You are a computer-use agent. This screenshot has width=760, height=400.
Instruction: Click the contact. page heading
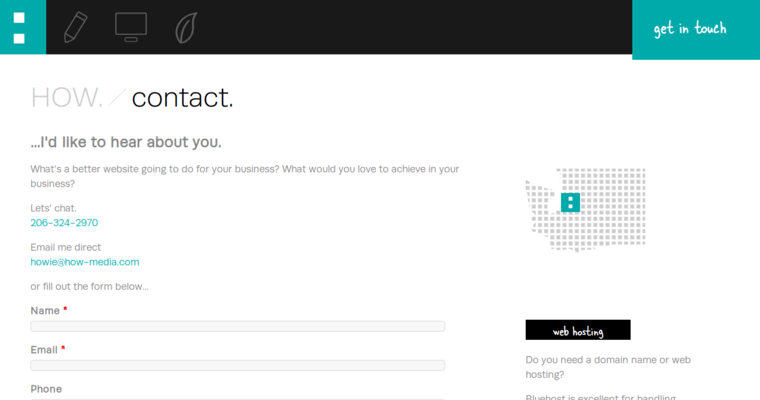(x=182, y=98)
